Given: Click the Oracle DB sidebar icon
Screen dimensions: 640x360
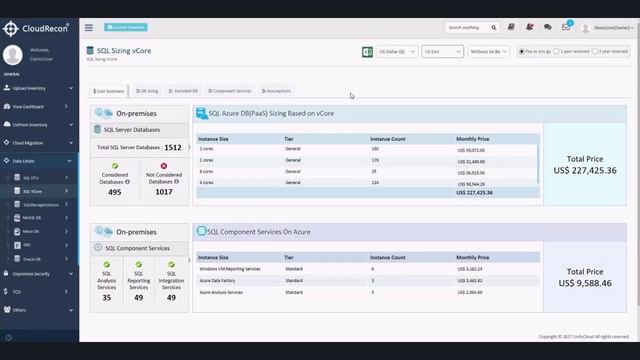Looking at the screenshot, I should point(17,259).
